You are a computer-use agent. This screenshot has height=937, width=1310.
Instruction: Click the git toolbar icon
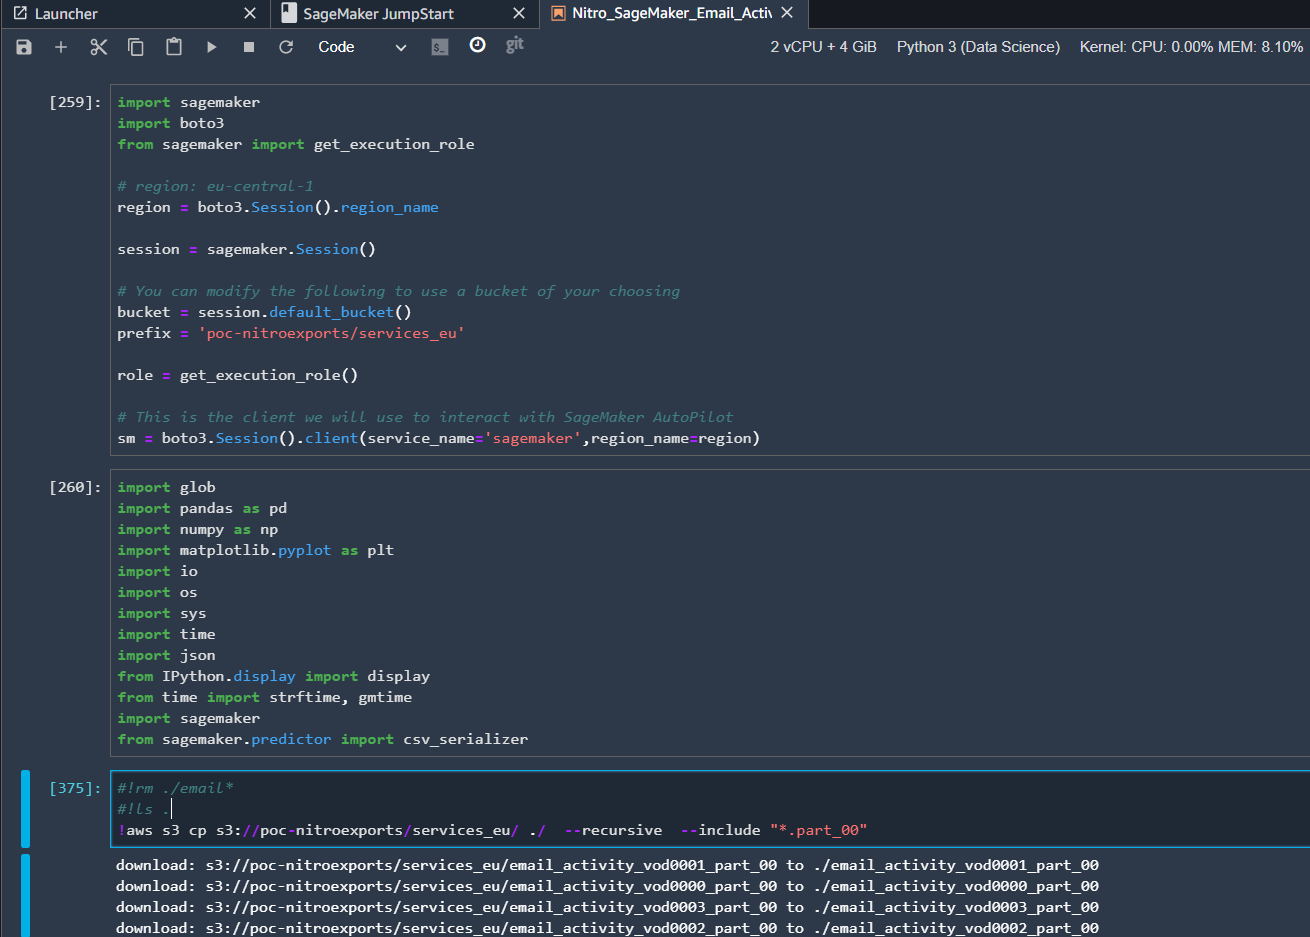[515, 45]
